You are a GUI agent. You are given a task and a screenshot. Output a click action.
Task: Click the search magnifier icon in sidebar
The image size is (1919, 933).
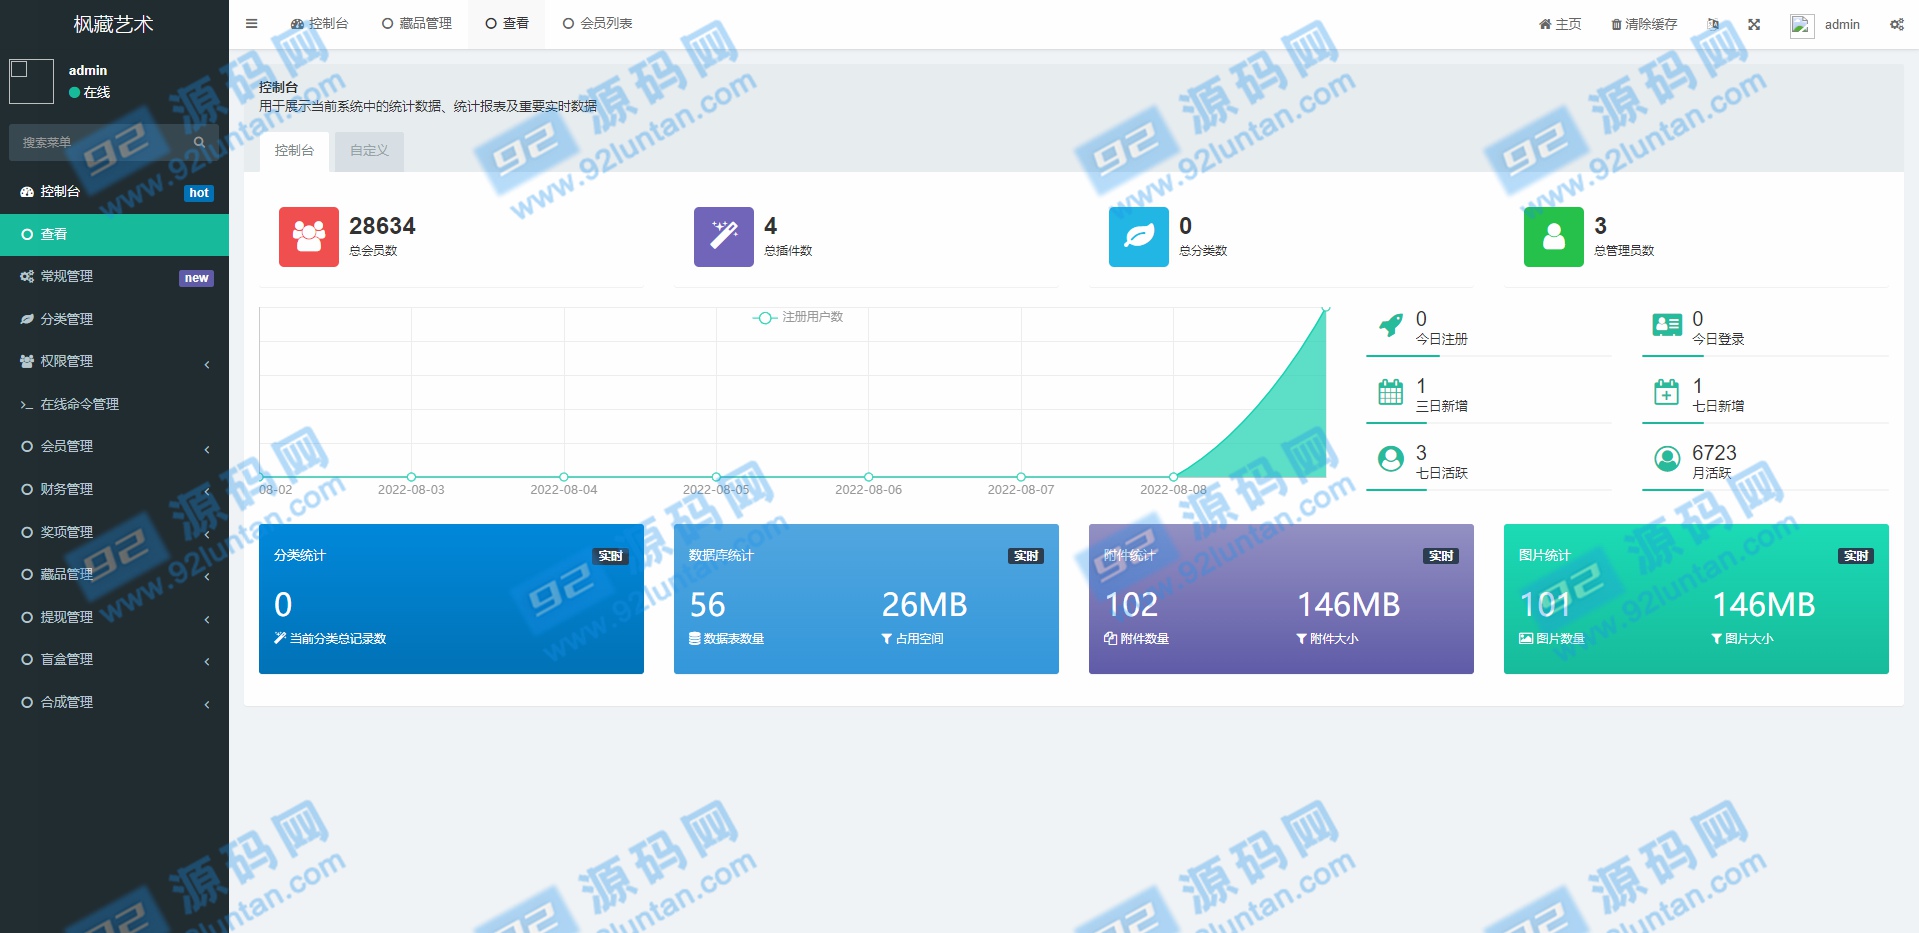pyautogui.click(x=199, y=142)
